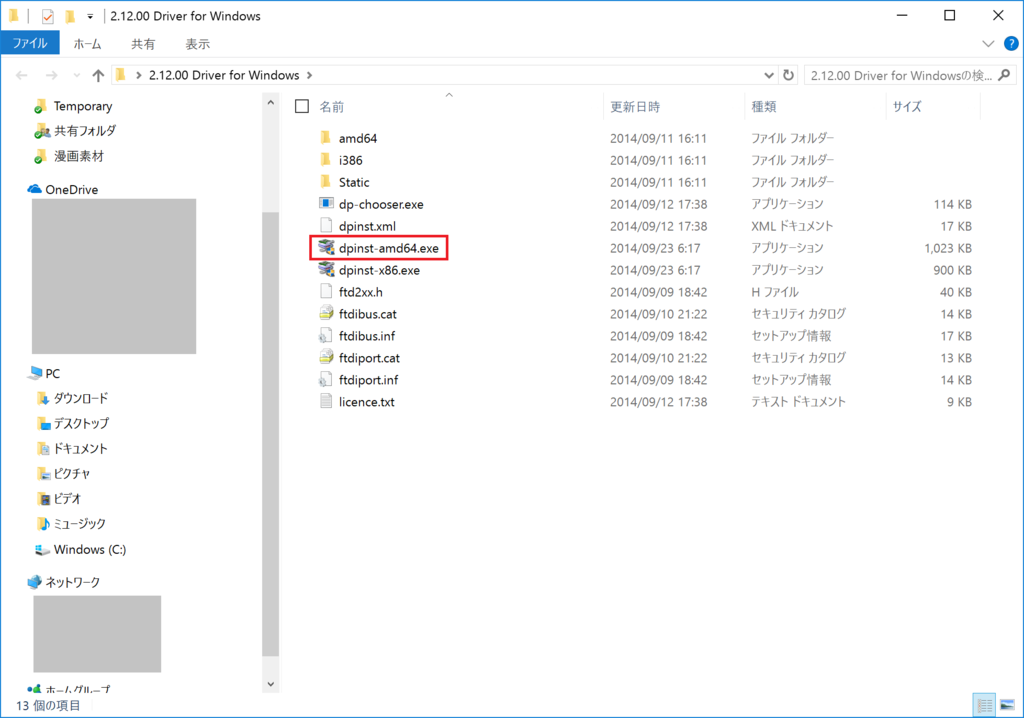Screen dimensions: 1024x718
Task: Click the navigation pane scroll down arrow
Action: pos(270,684)
